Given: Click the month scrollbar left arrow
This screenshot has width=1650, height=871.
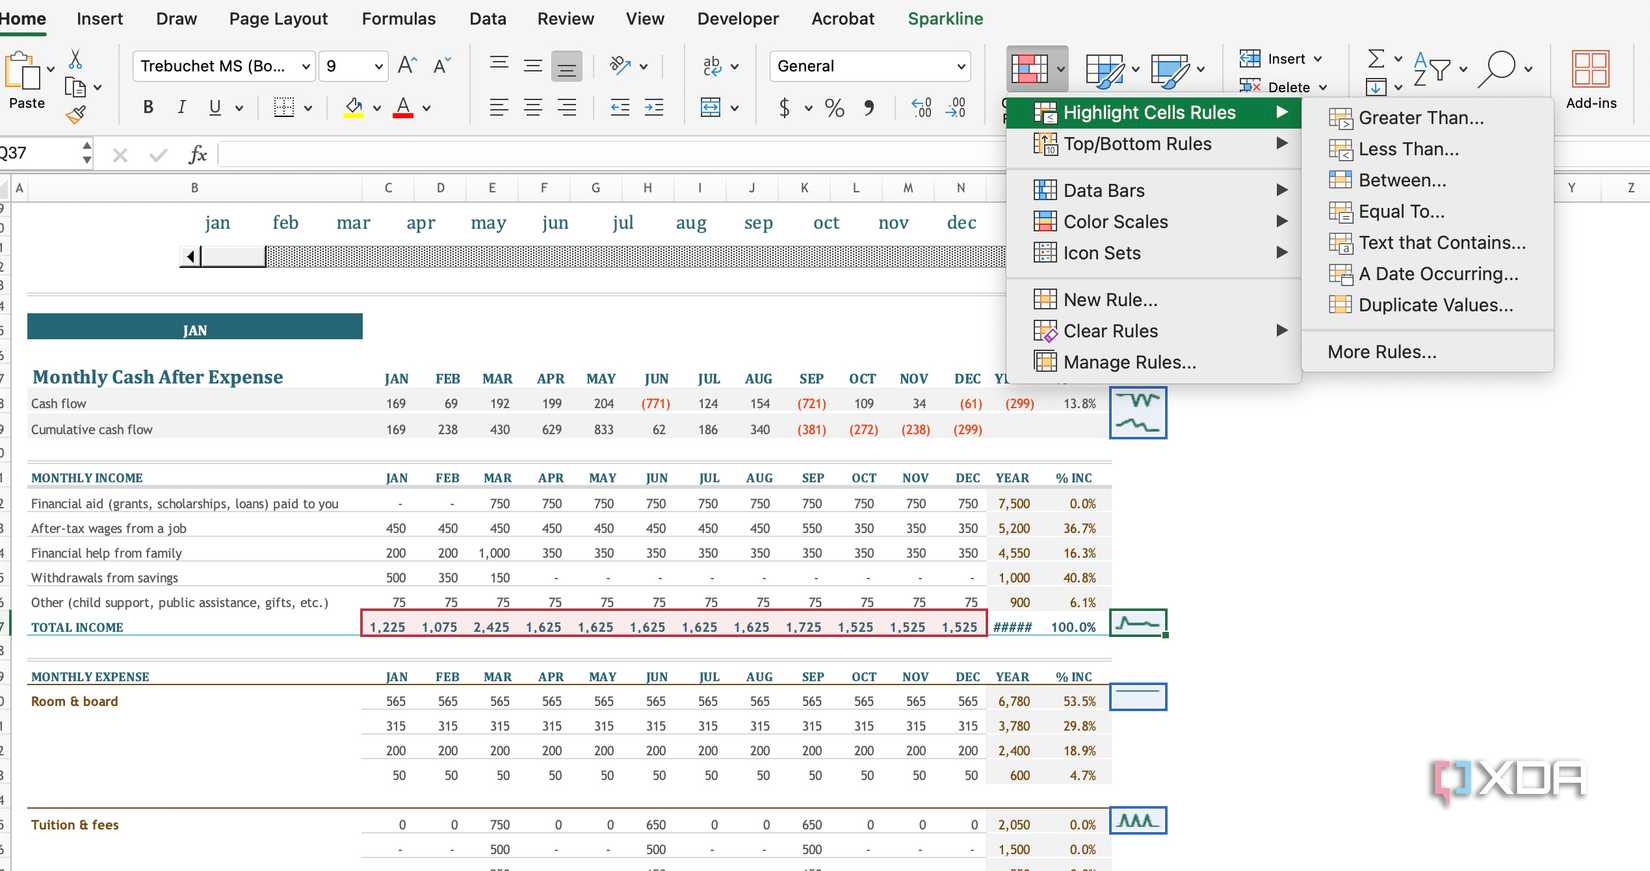Looking at the screenshot, I should point(190,257).
